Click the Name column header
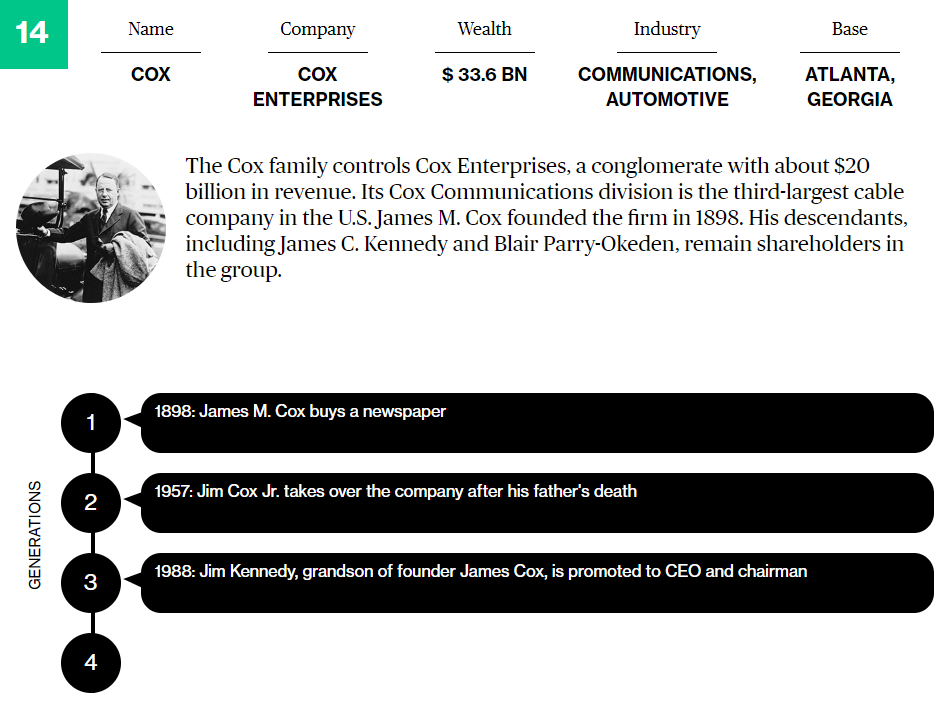The height and width of the screenshot is (727, 952). click(x=151, y=29)
